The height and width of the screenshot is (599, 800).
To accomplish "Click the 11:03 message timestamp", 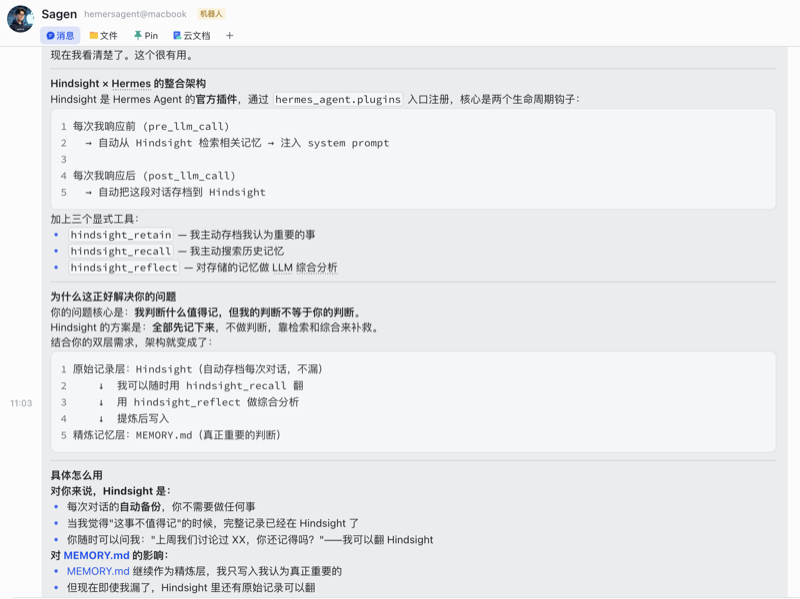I will pyautogui.click(x=21, y=403).
